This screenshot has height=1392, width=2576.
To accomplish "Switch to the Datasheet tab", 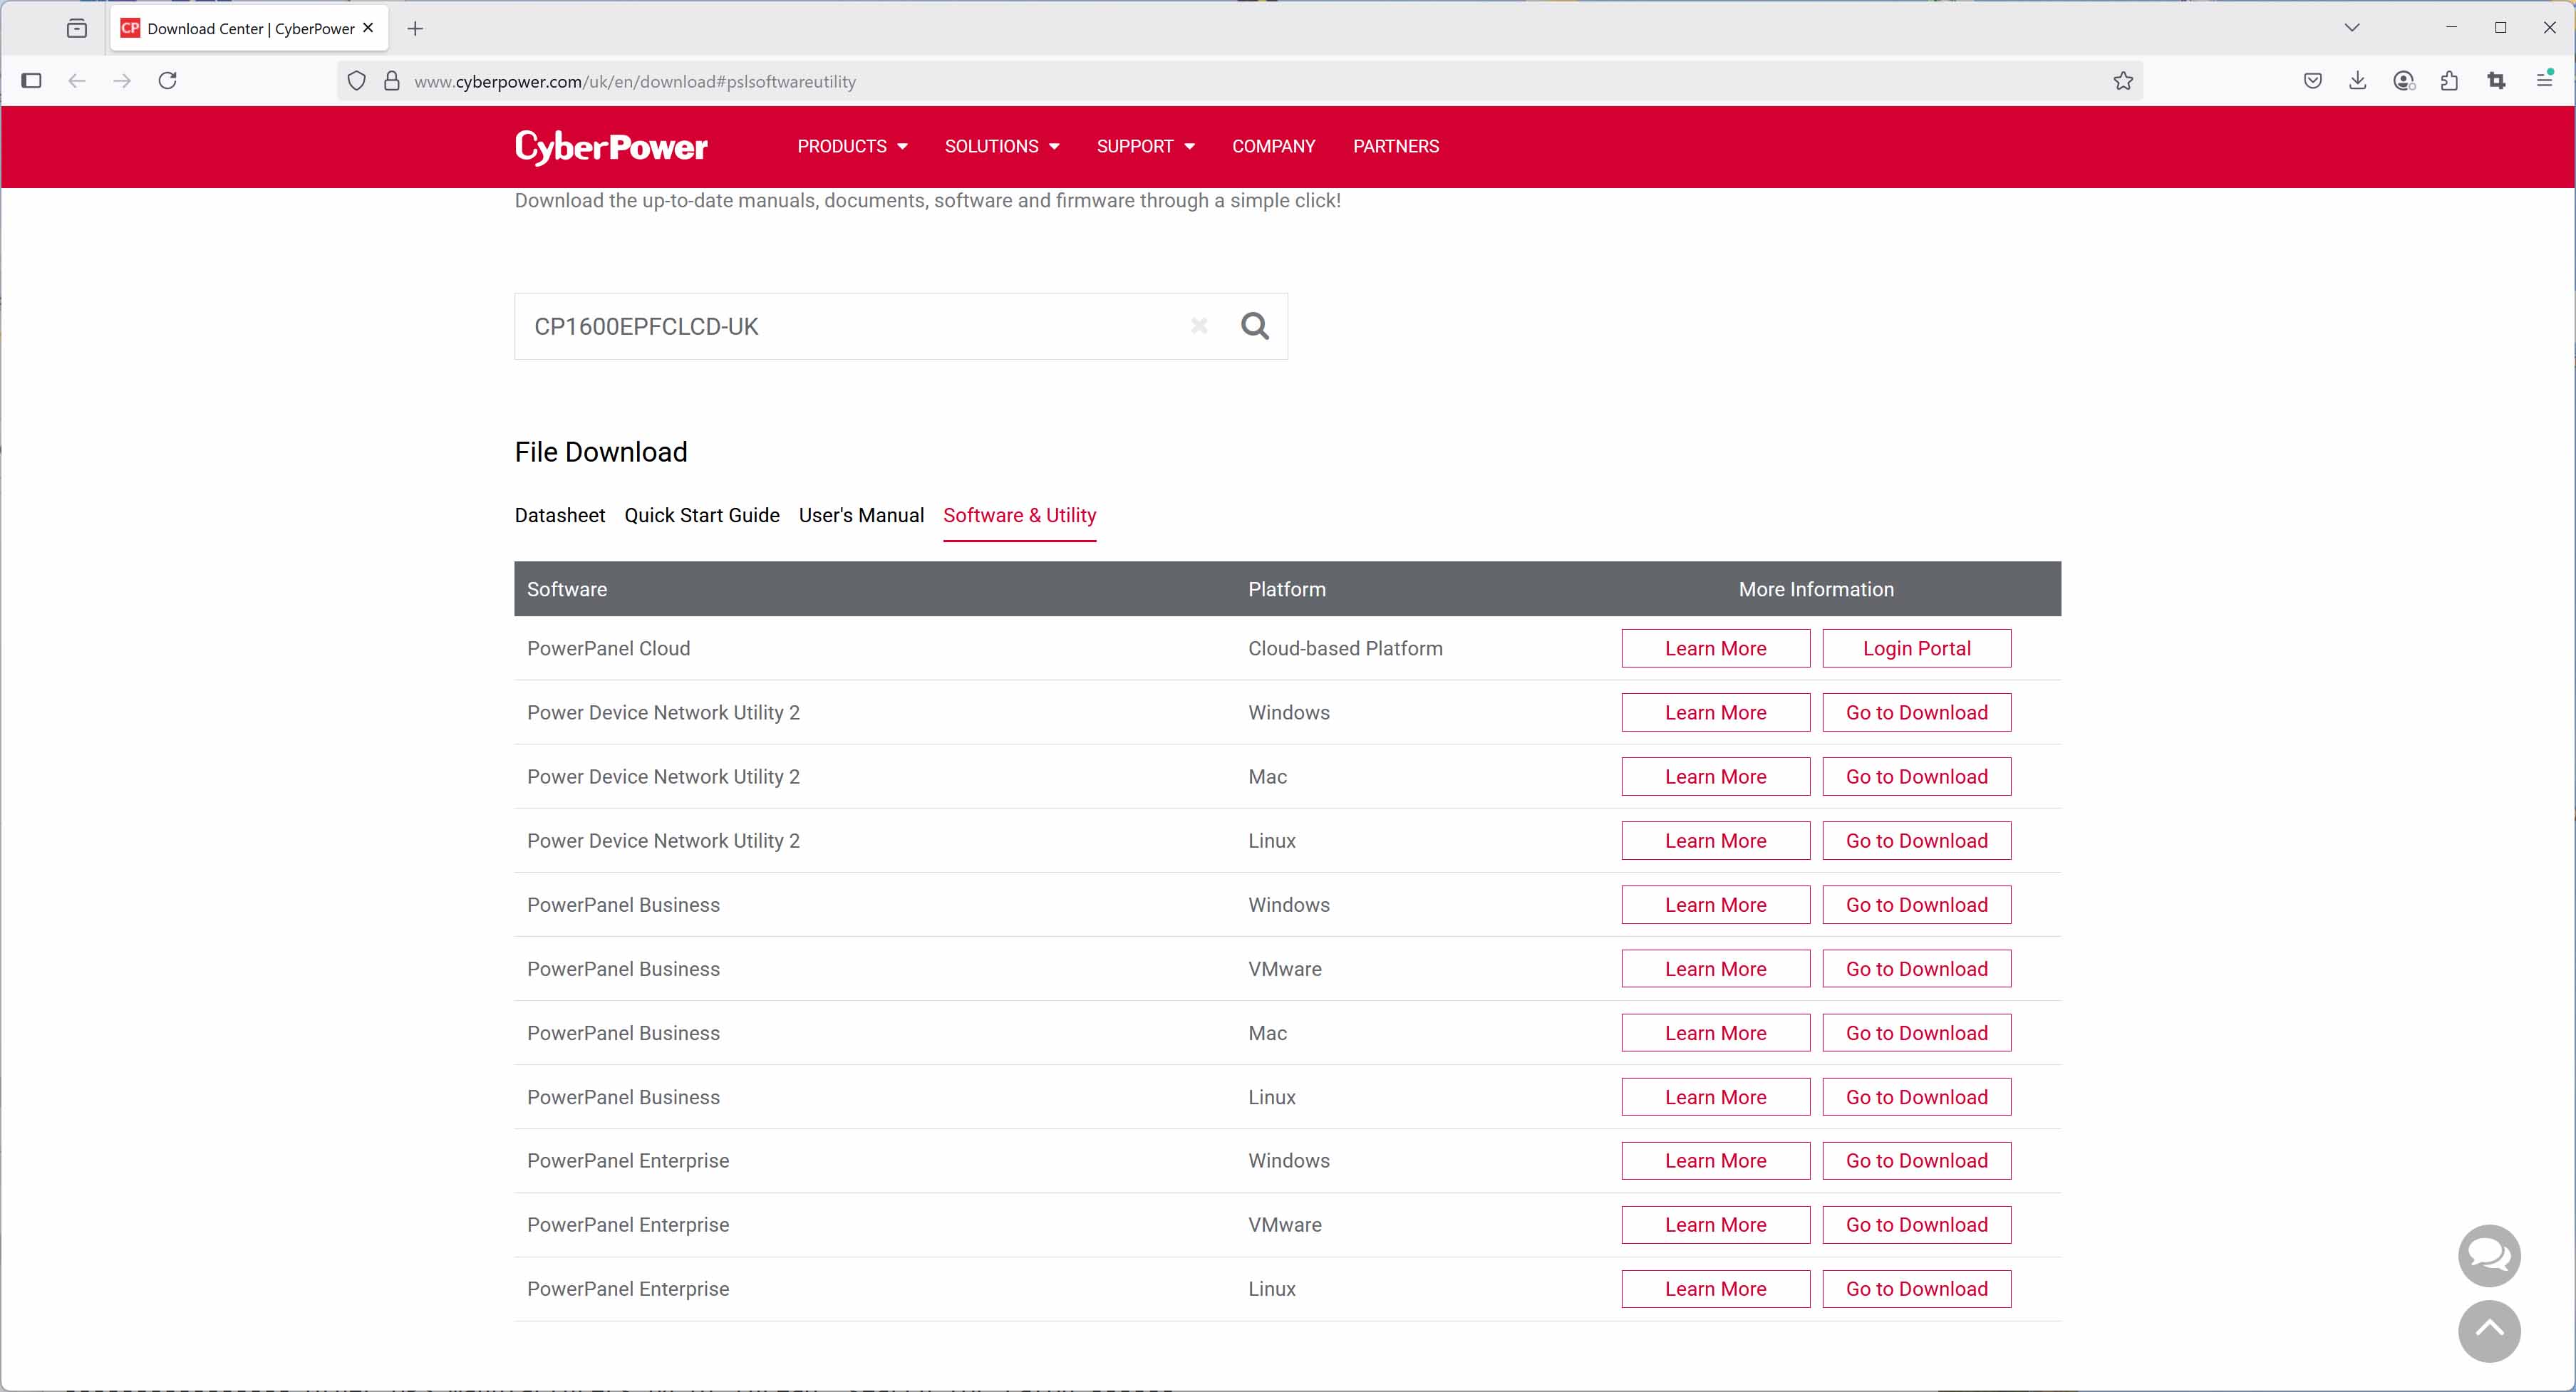I will coord(560,515).
